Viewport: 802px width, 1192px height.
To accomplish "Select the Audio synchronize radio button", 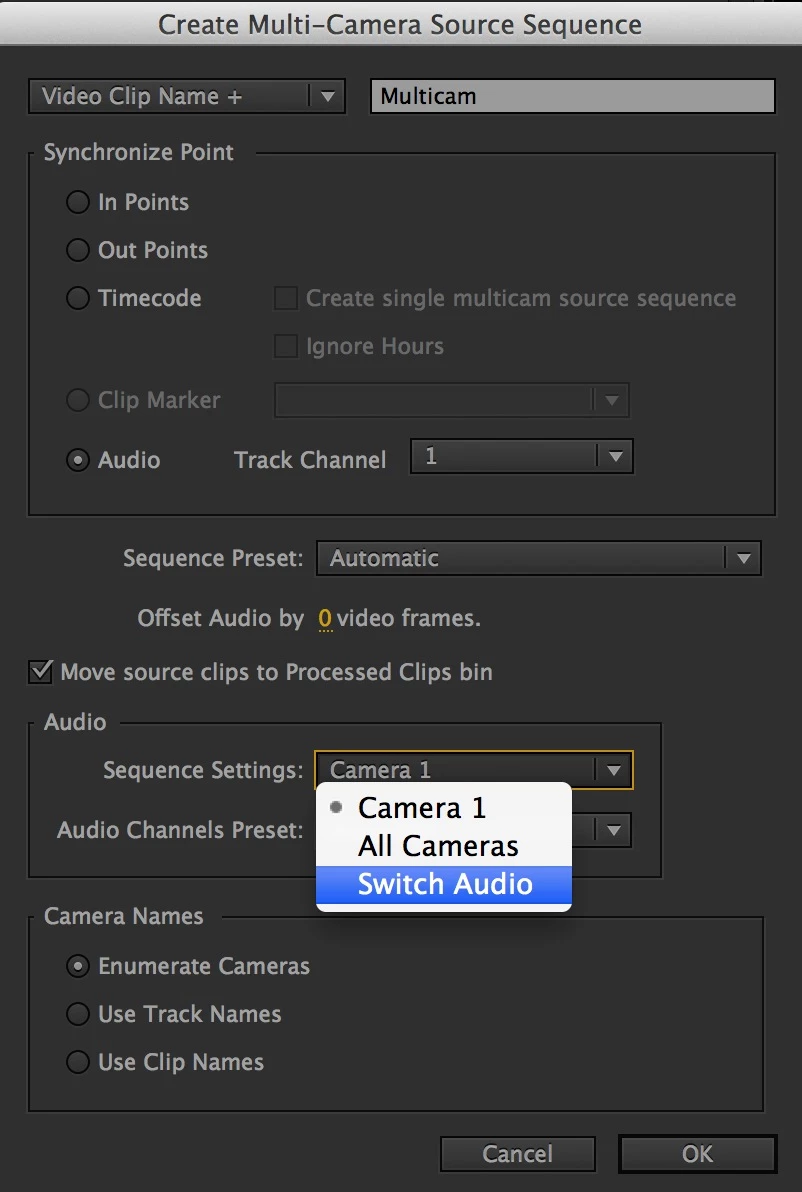I will click(x=78, y=460).
